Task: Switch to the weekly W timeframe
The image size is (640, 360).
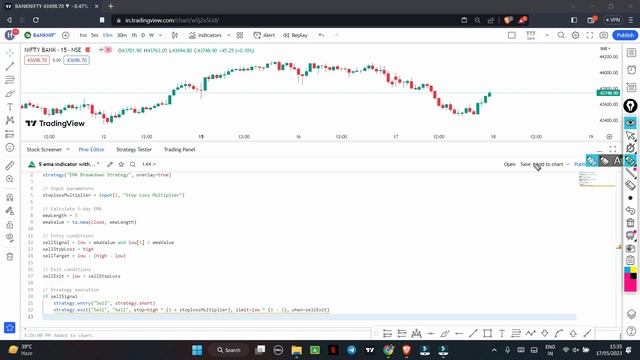Action: coord(151,36)
